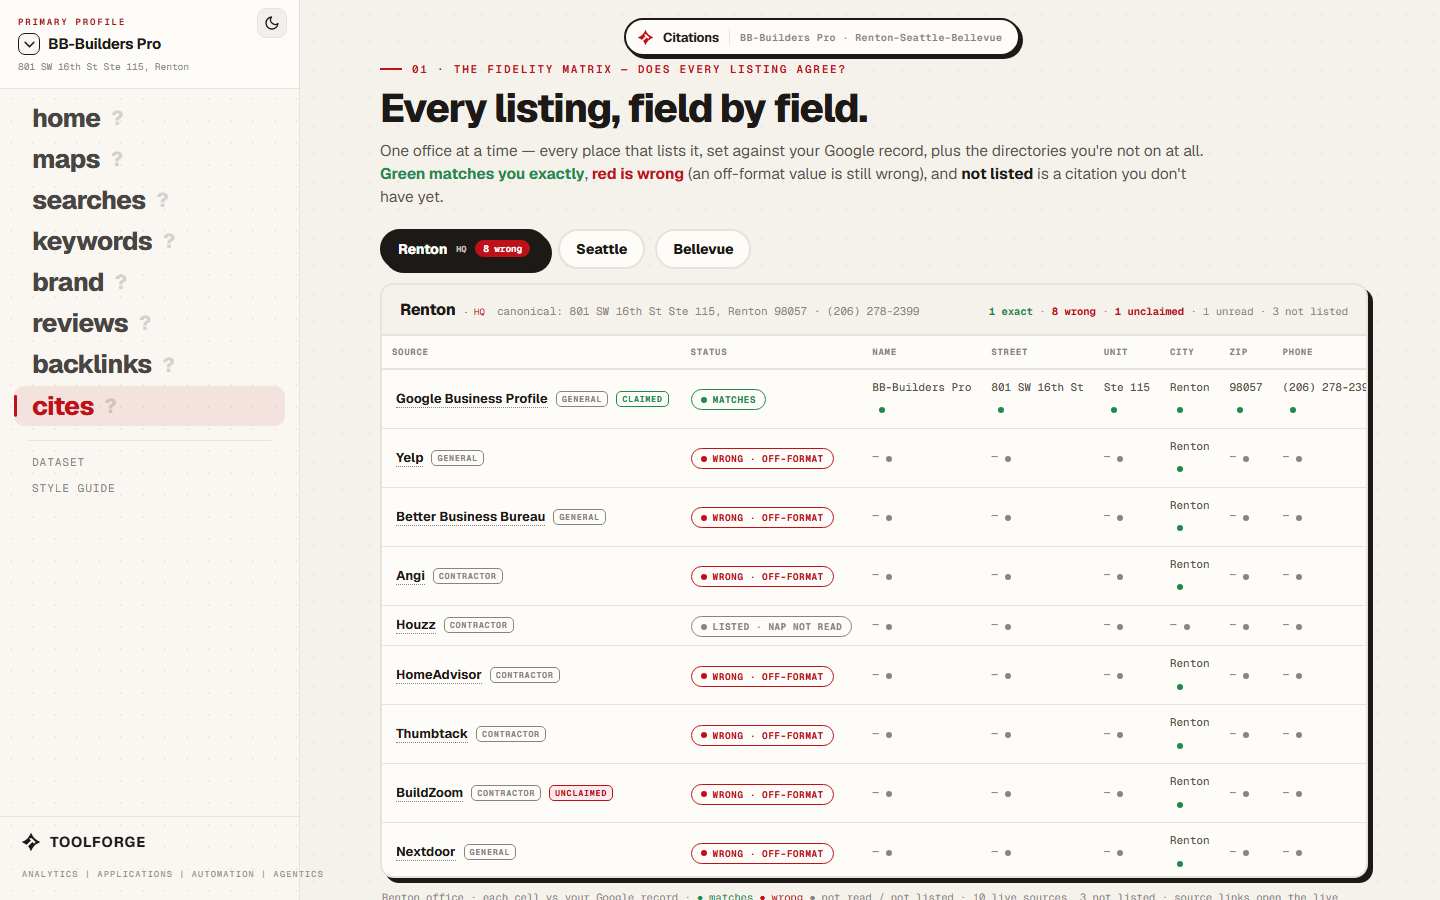This screenshot has height=900, width=1440.
Task: Click Houzz's LISTED · NAP NOT READ badge
Action: point(771,627)
